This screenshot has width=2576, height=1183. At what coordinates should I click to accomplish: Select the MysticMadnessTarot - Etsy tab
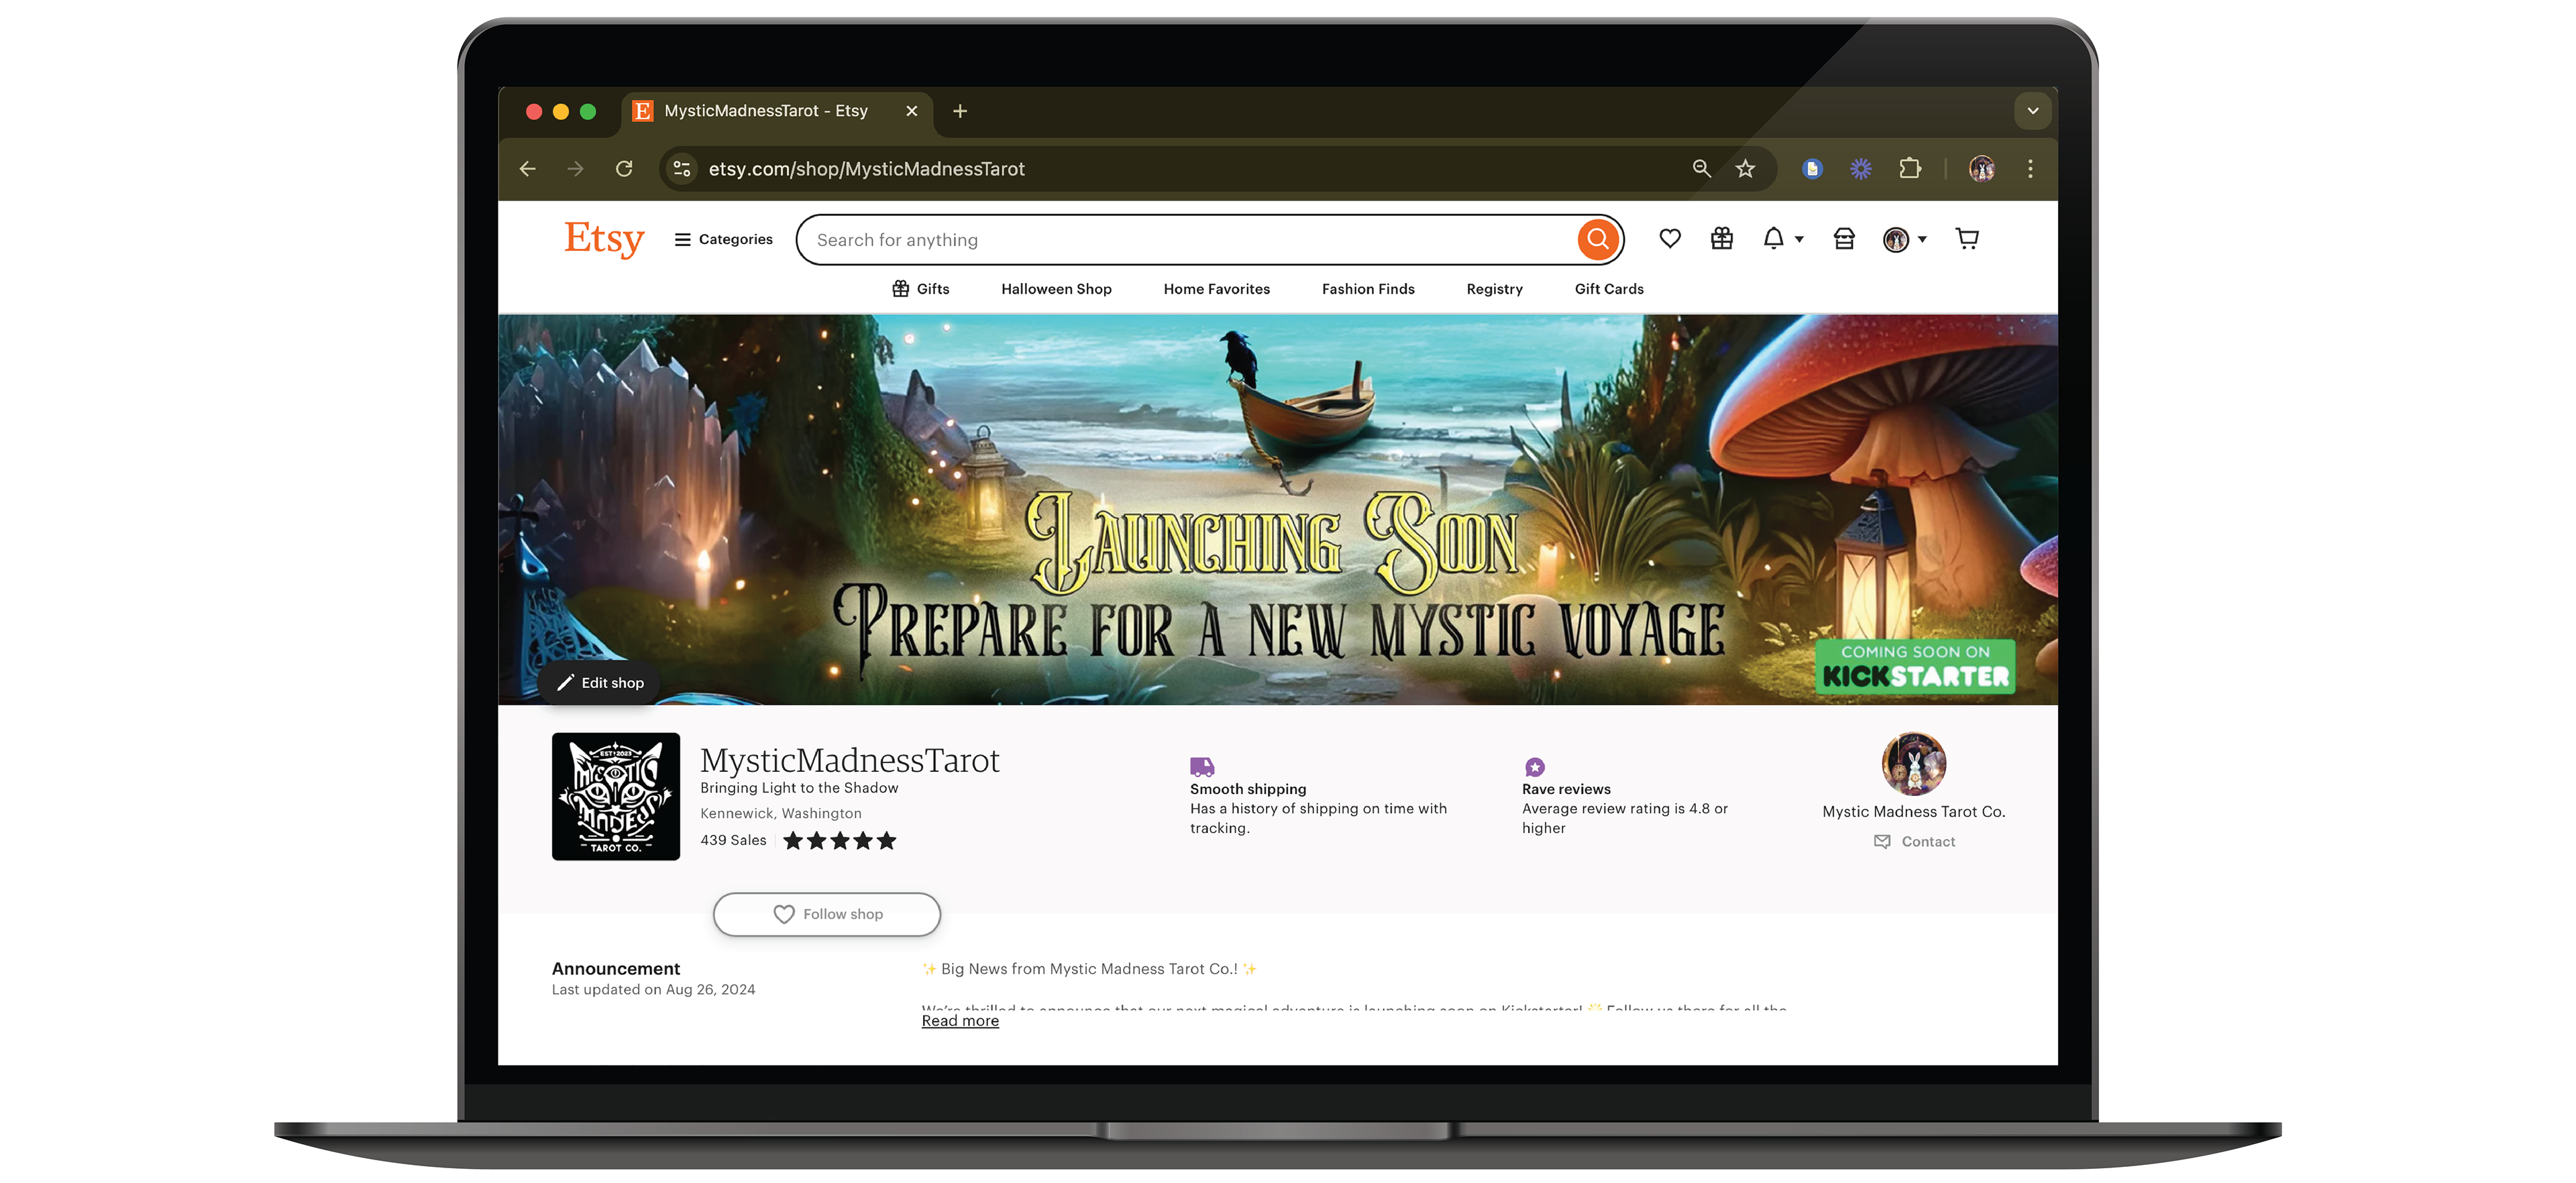pos(777,111)
